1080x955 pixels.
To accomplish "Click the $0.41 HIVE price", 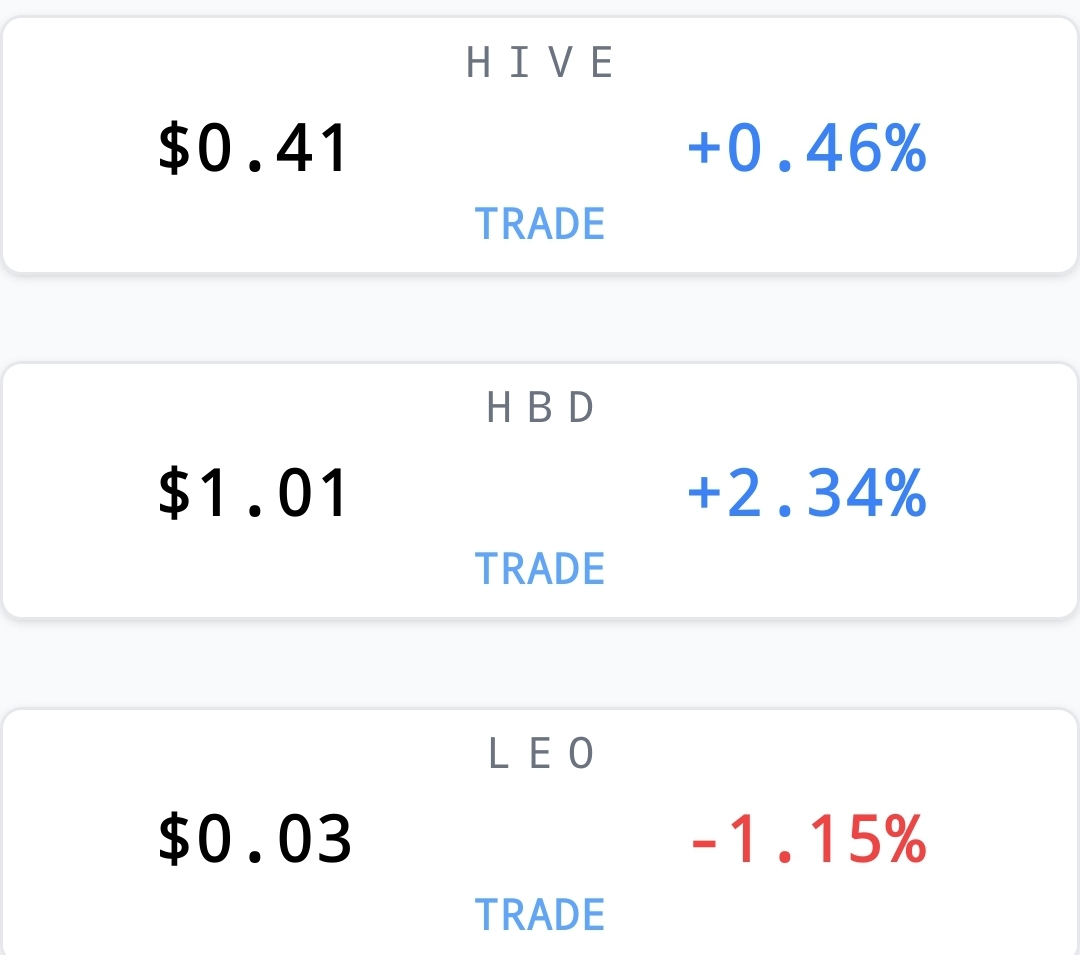I will (x=253, y=148).
